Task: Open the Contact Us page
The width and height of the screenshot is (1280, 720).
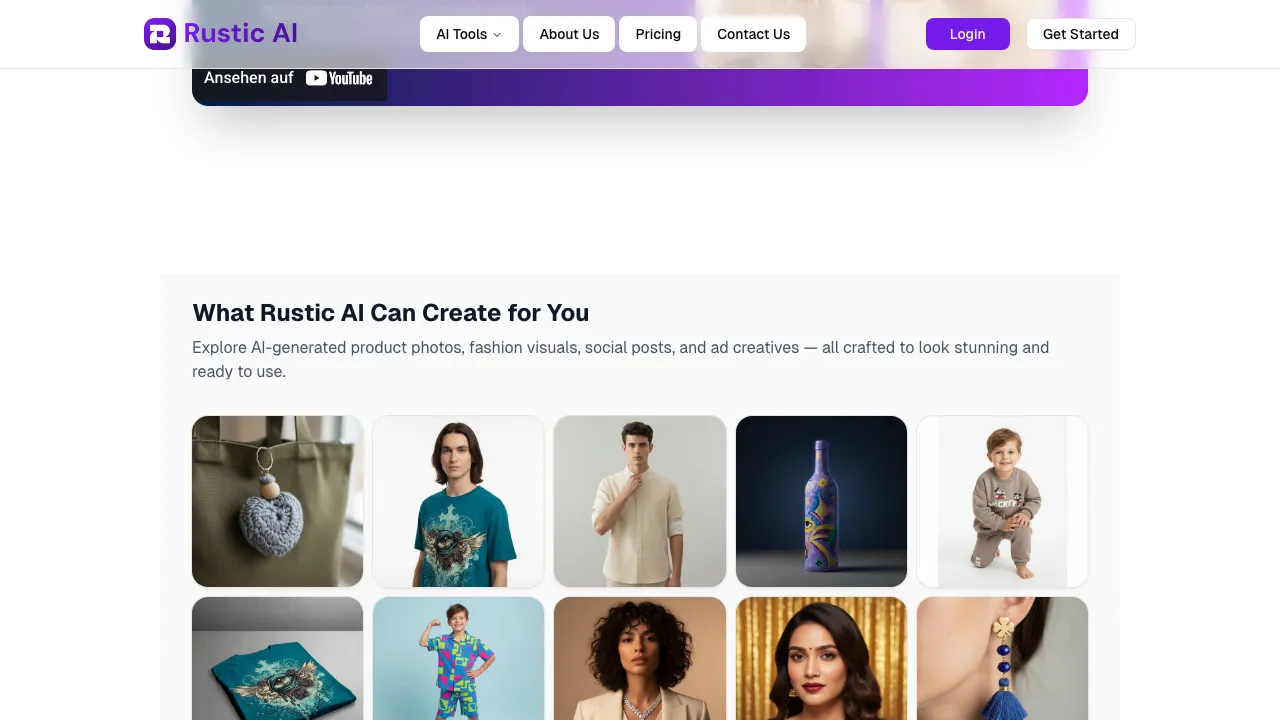Action: (753, 34)
